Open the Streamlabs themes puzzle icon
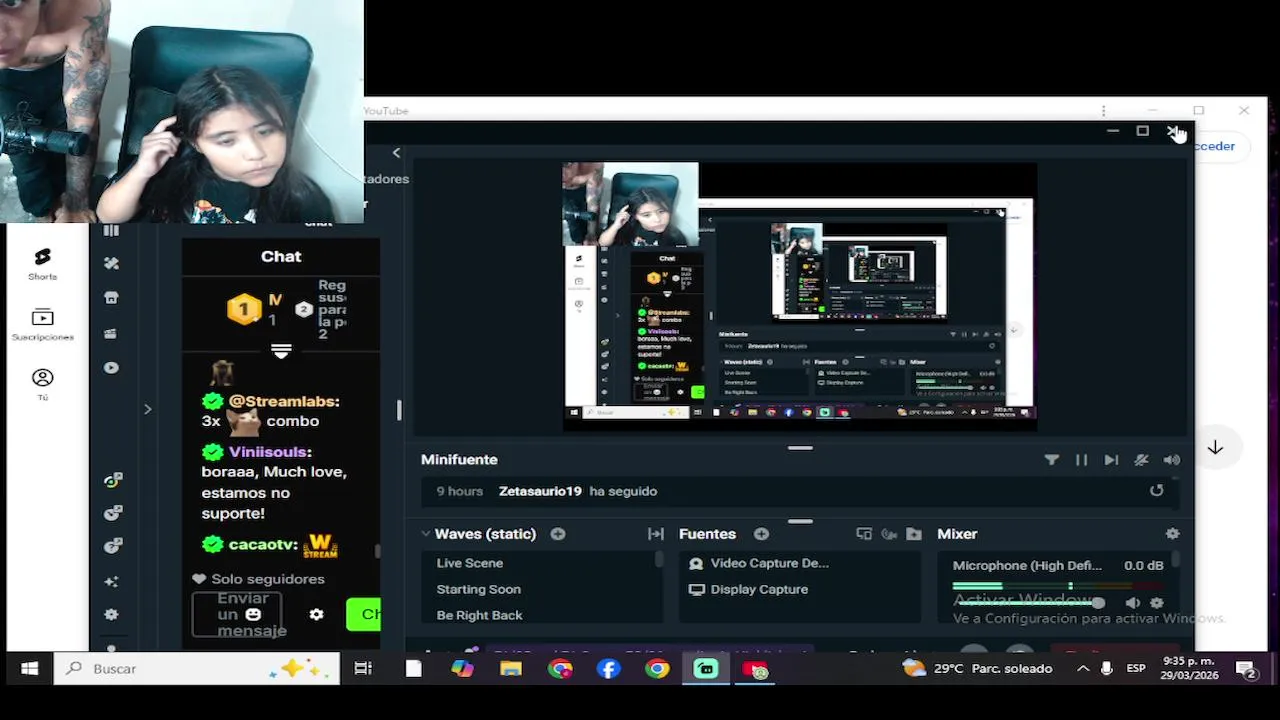The height and width of the screenshot is (720, 1280). pyautogui.click(x=111, y=263)
